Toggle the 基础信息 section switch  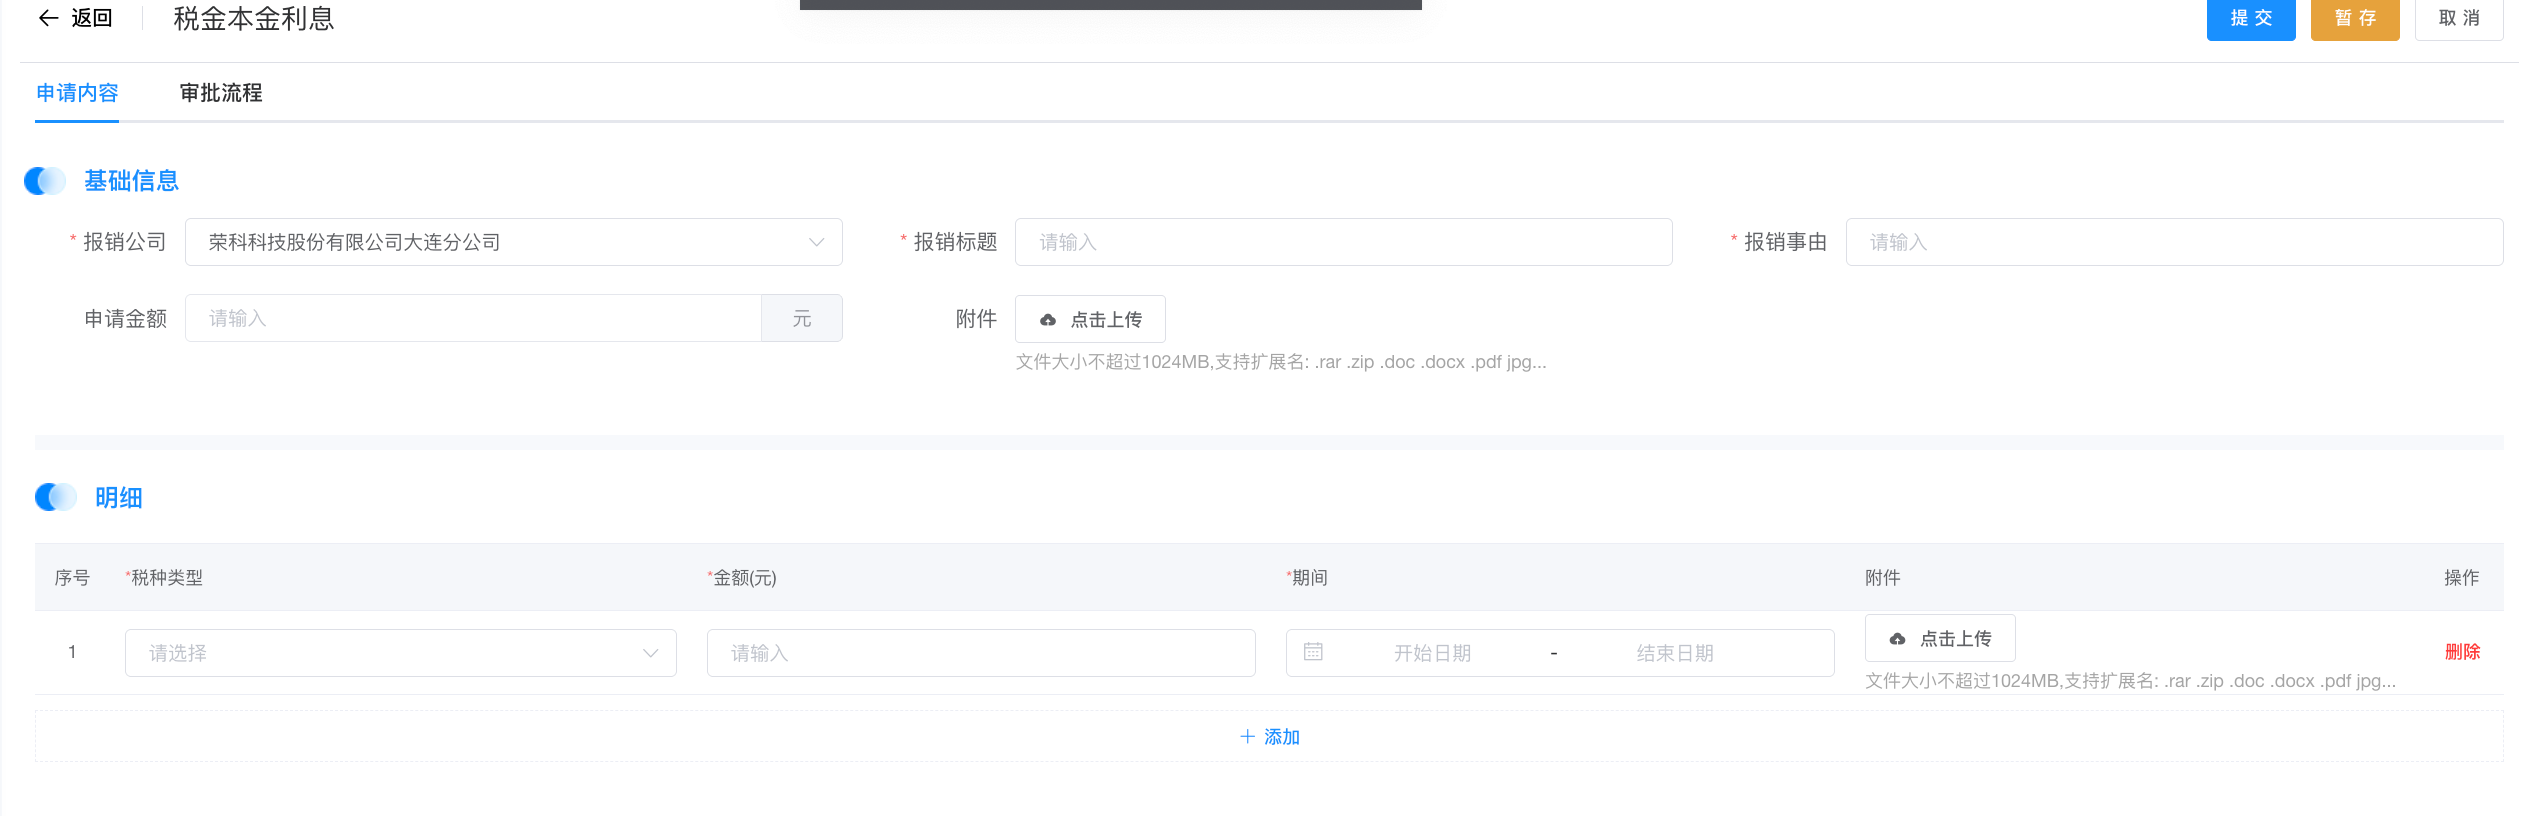click(x=45, y=181)
